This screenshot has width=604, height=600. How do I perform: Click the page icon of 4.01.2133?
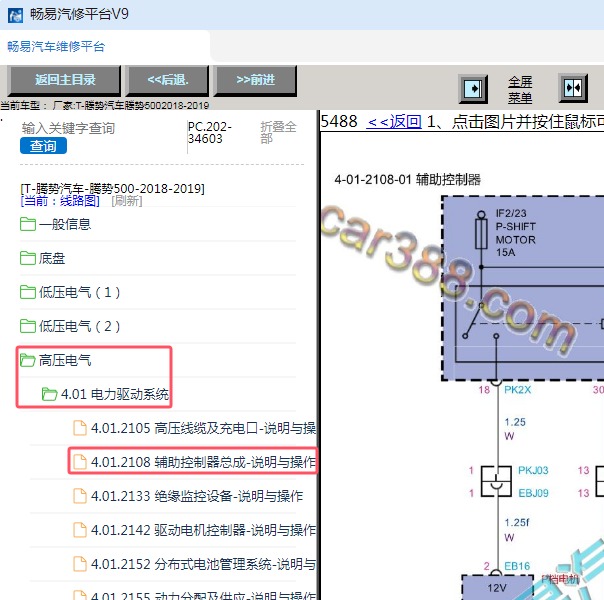tap(80, 496)
